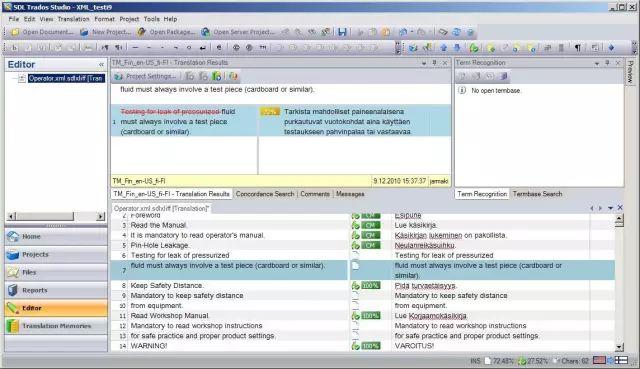The height and width of the screenshot is (369, 640).
Task: Open Translation Results window position dropdown
Action: point(424,63)
